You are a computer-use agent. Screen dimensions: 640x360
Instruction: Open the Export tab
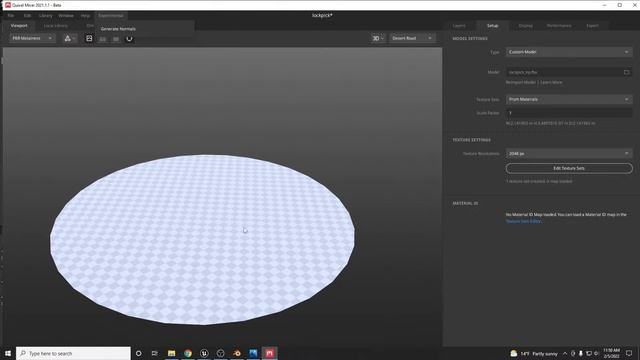(x=592, y=26)
